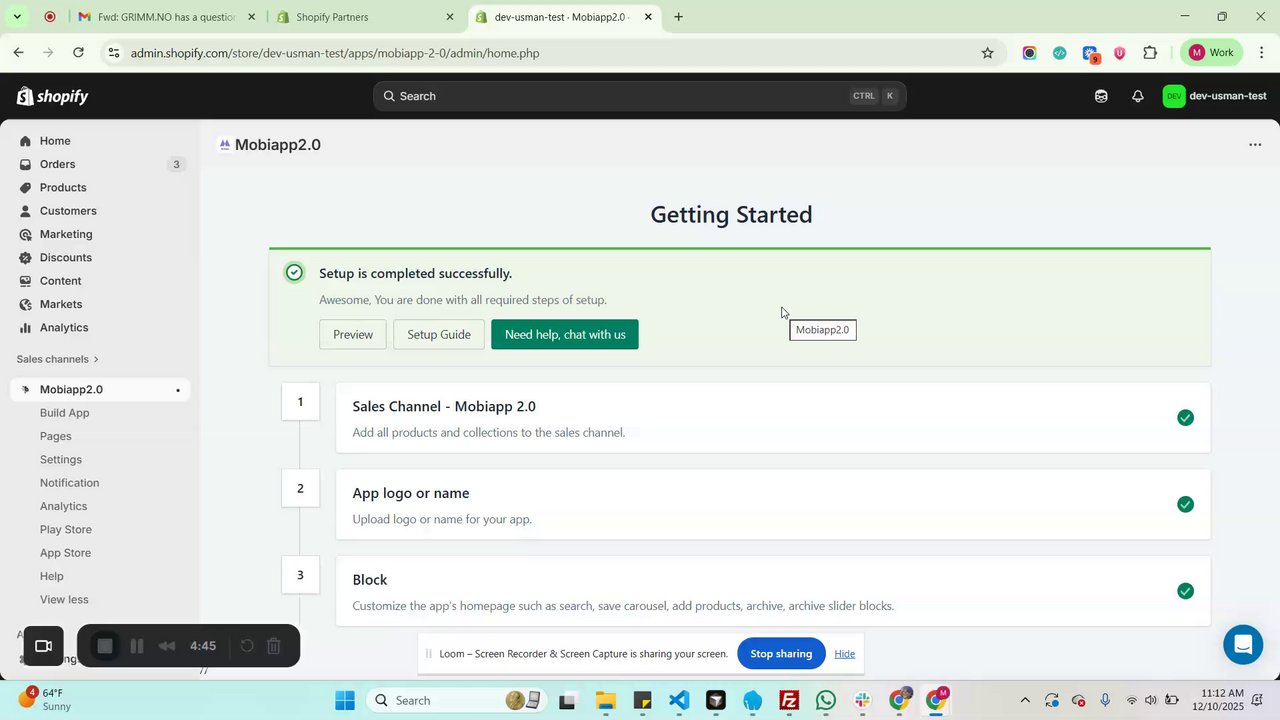Hide the Loom screen sharing bar
This screenshot has width=1280, height=720.
click(845, 654)
